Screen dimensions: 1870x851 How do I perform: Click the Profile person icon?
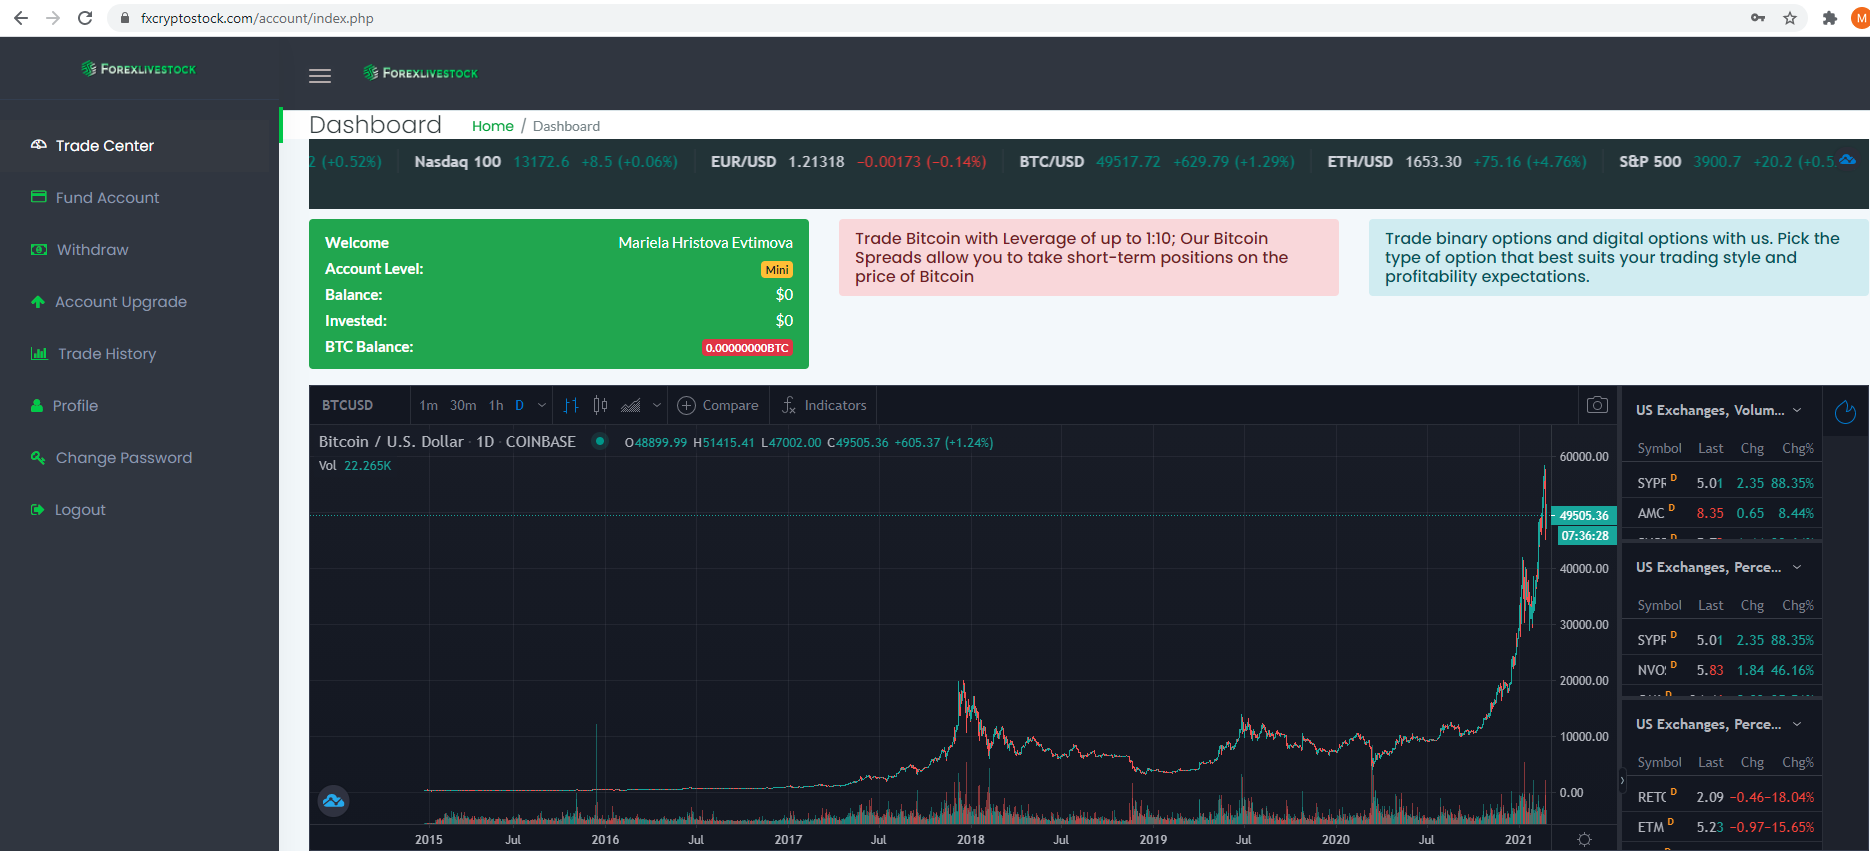coord(37,405)
